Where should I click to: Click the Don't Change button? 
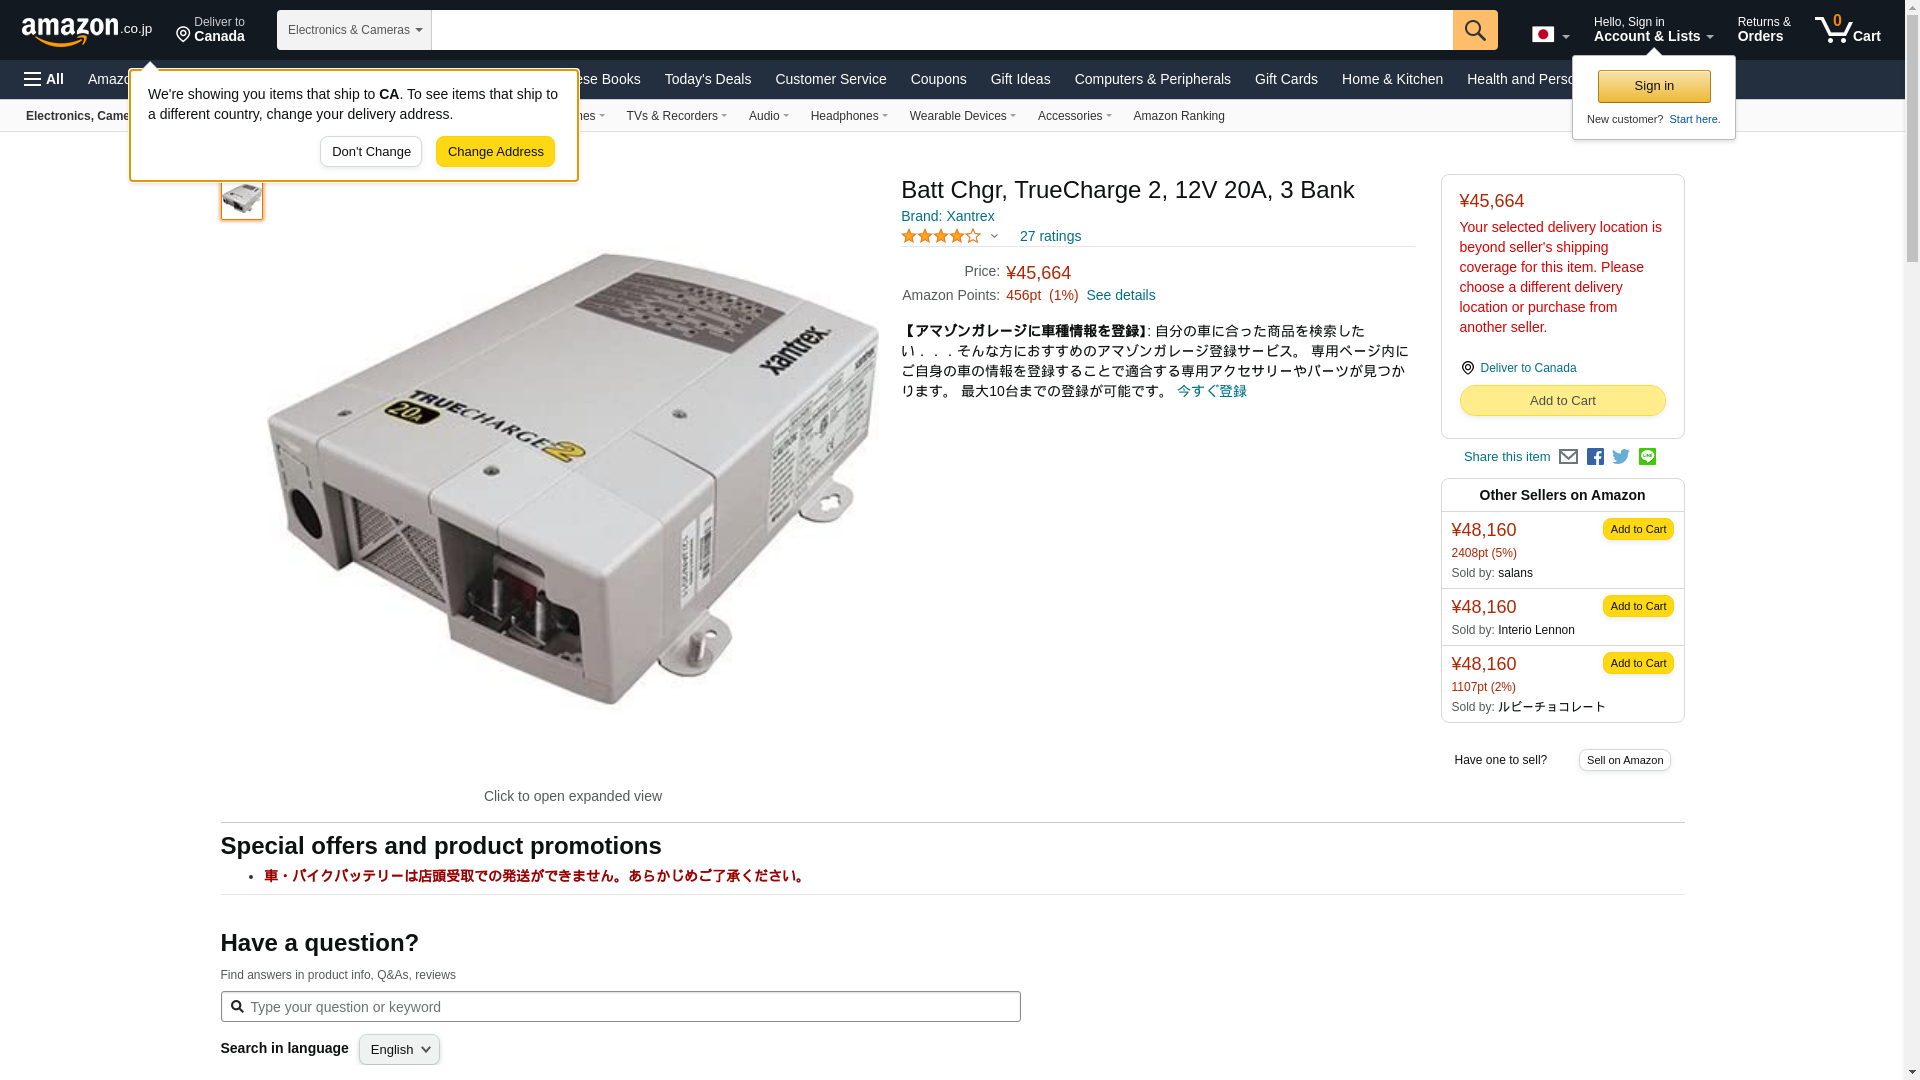tap(371, 152)
